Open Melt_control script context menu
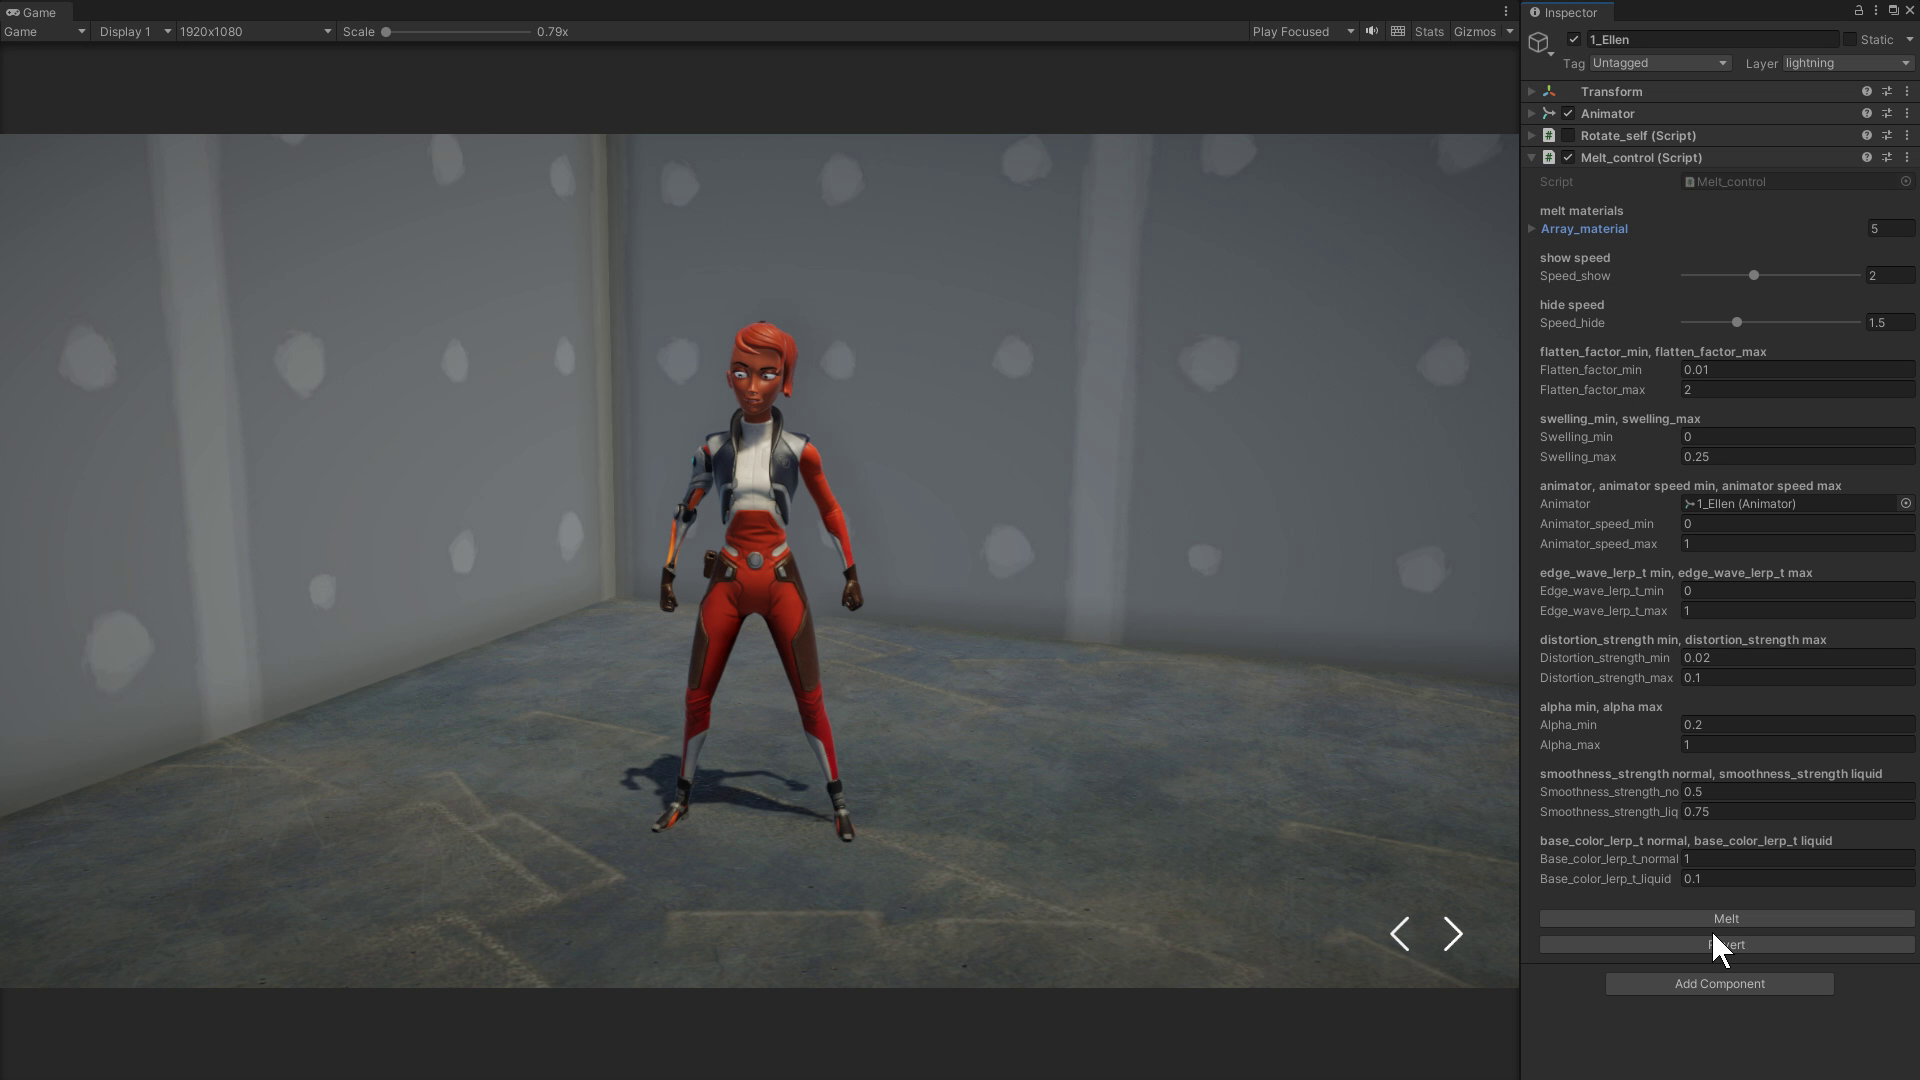The width and height of the screenshot is (1920, 1080). point(1907,157)
